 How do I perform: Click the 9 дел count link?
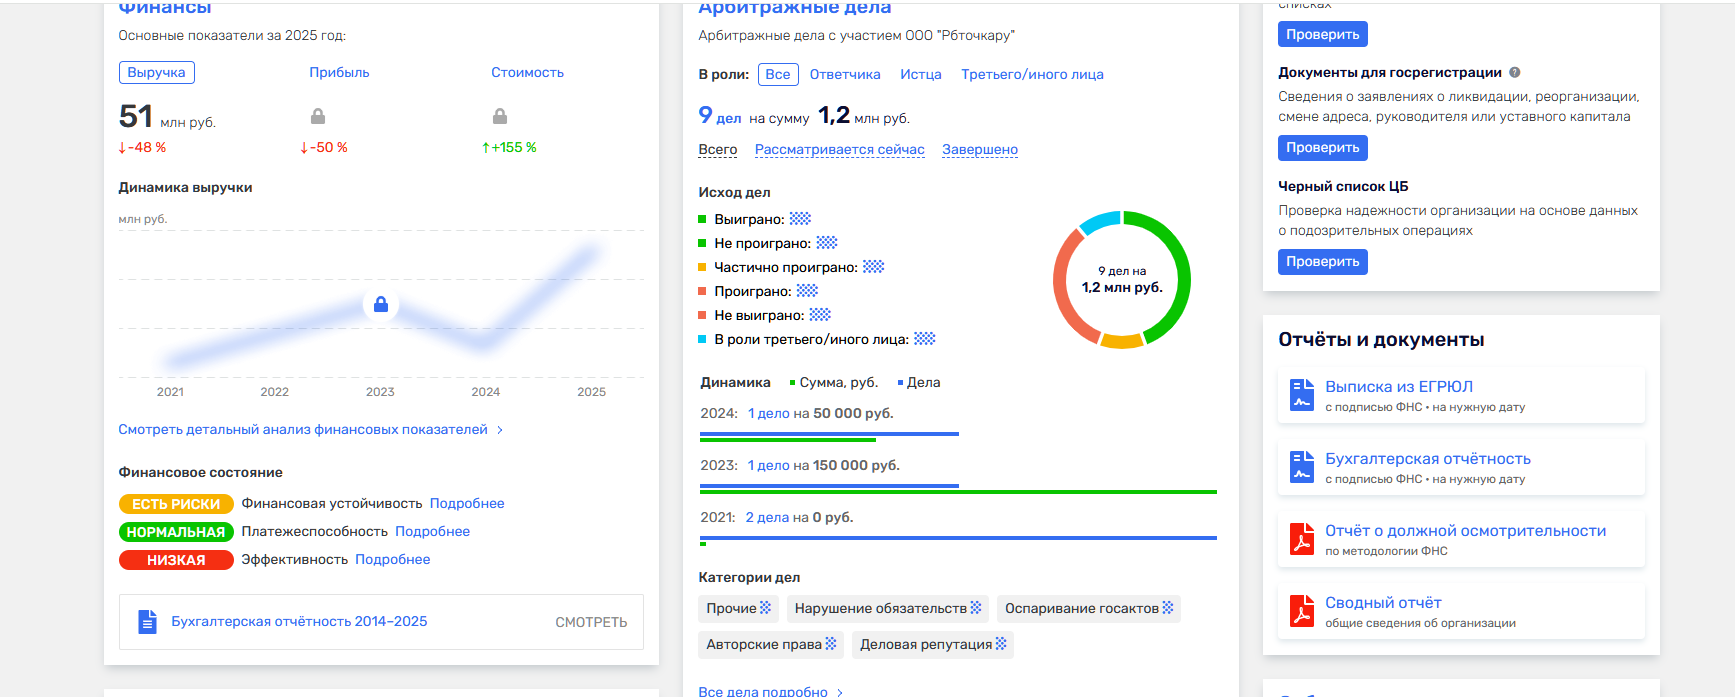tap(720, 116)
